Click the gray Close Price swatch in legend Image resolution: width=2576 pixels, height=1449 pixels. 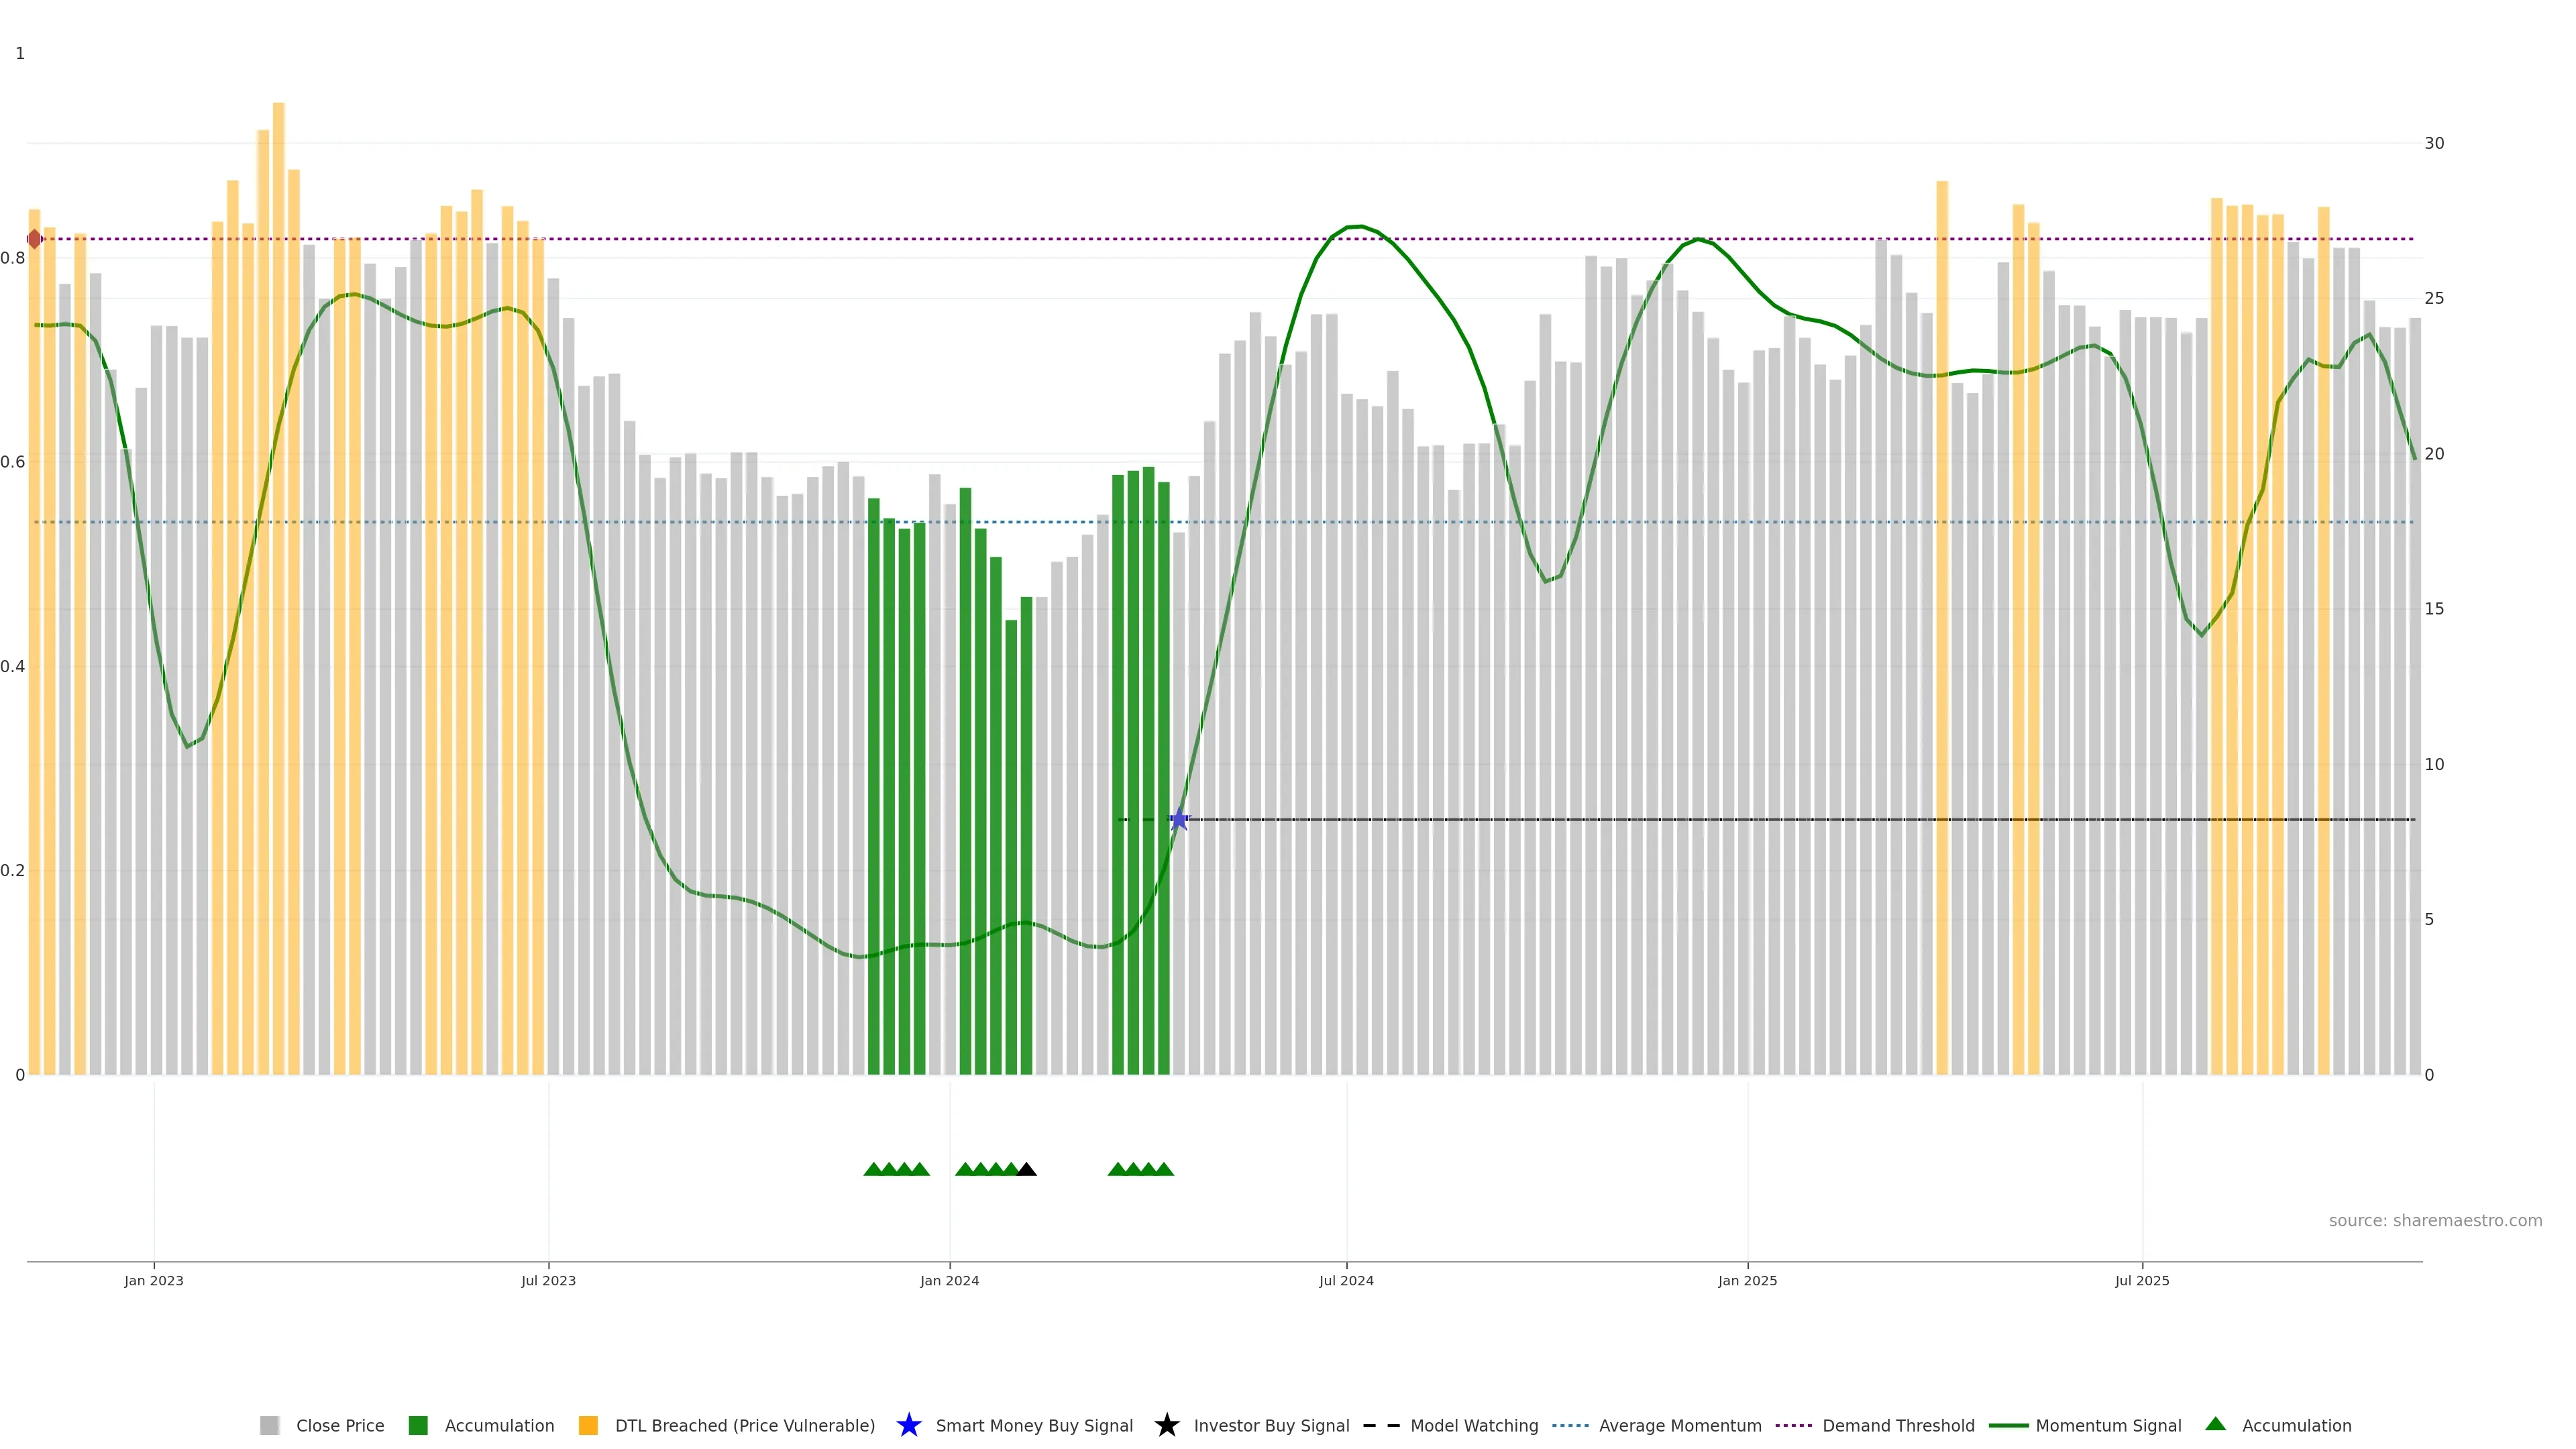[269, 1425]
